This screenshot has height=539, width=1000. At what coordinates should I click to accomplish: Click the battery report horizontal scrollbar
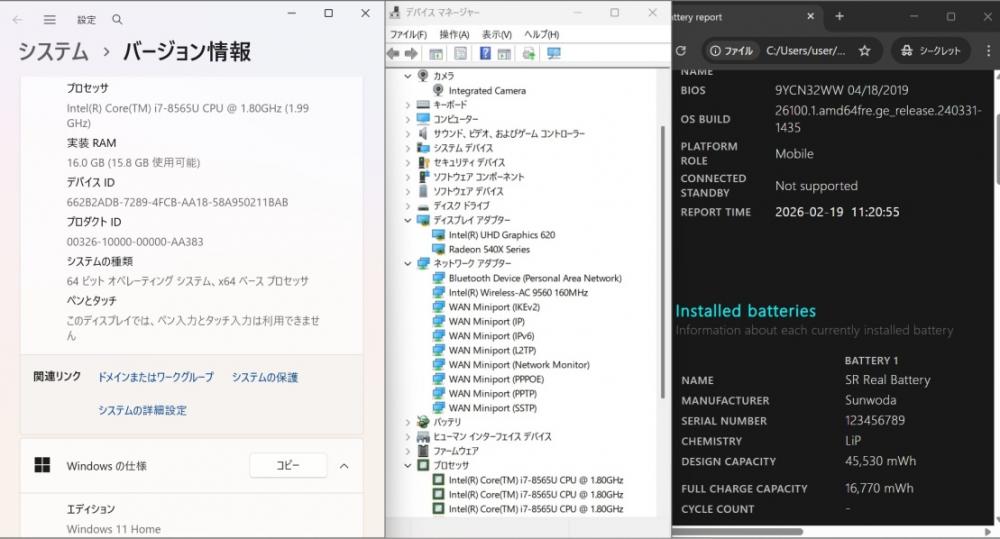737,531
